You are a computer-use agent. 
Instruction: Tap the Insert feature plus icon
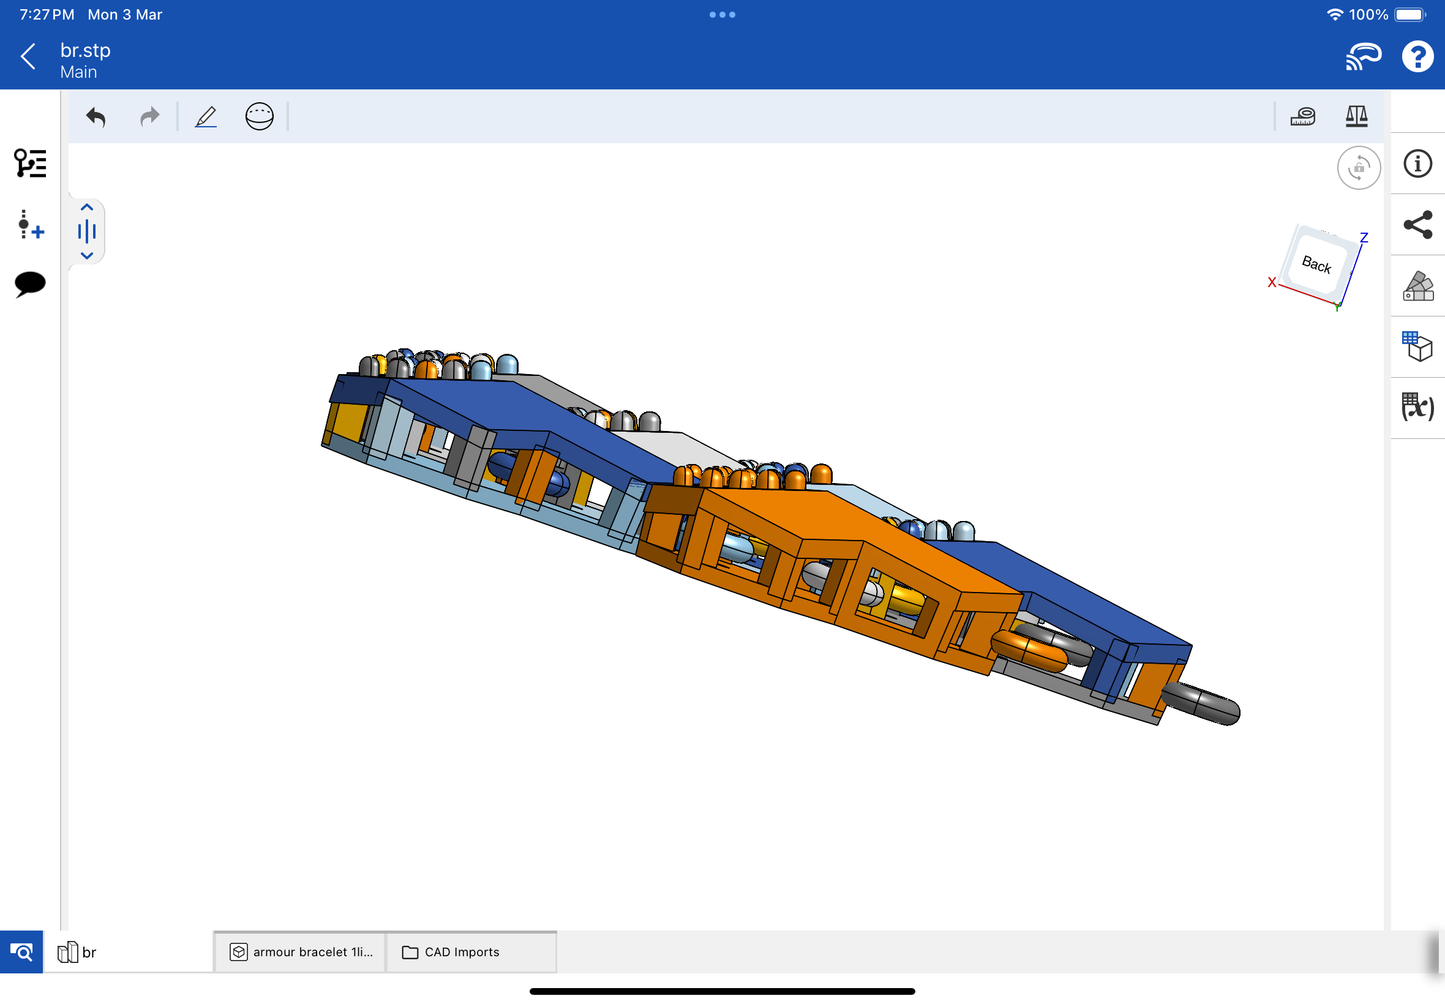30,225
